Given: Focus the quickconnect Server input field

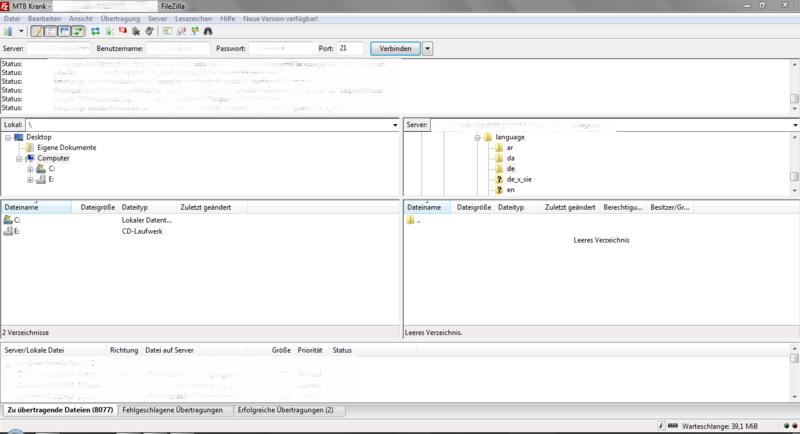Looking at the screenshot, I should [x=59, y=48].
